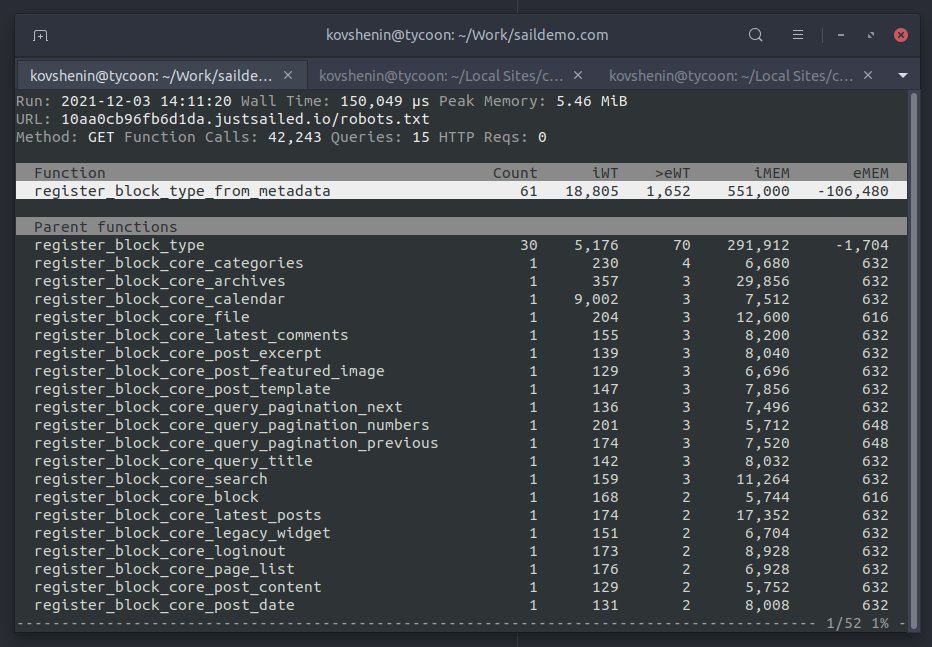This screenshot has width=932, height=647.
Task: Click the register_block_core_calendar row
Action: [x=159, y=299]
